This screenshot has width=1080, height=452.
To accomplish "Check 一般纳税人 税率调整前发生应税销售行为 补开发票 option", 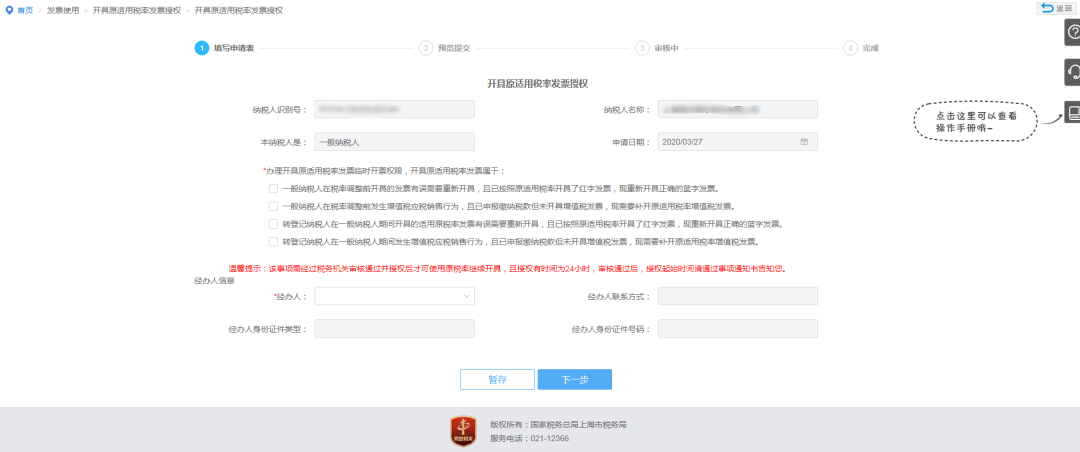I will (273, 206).
